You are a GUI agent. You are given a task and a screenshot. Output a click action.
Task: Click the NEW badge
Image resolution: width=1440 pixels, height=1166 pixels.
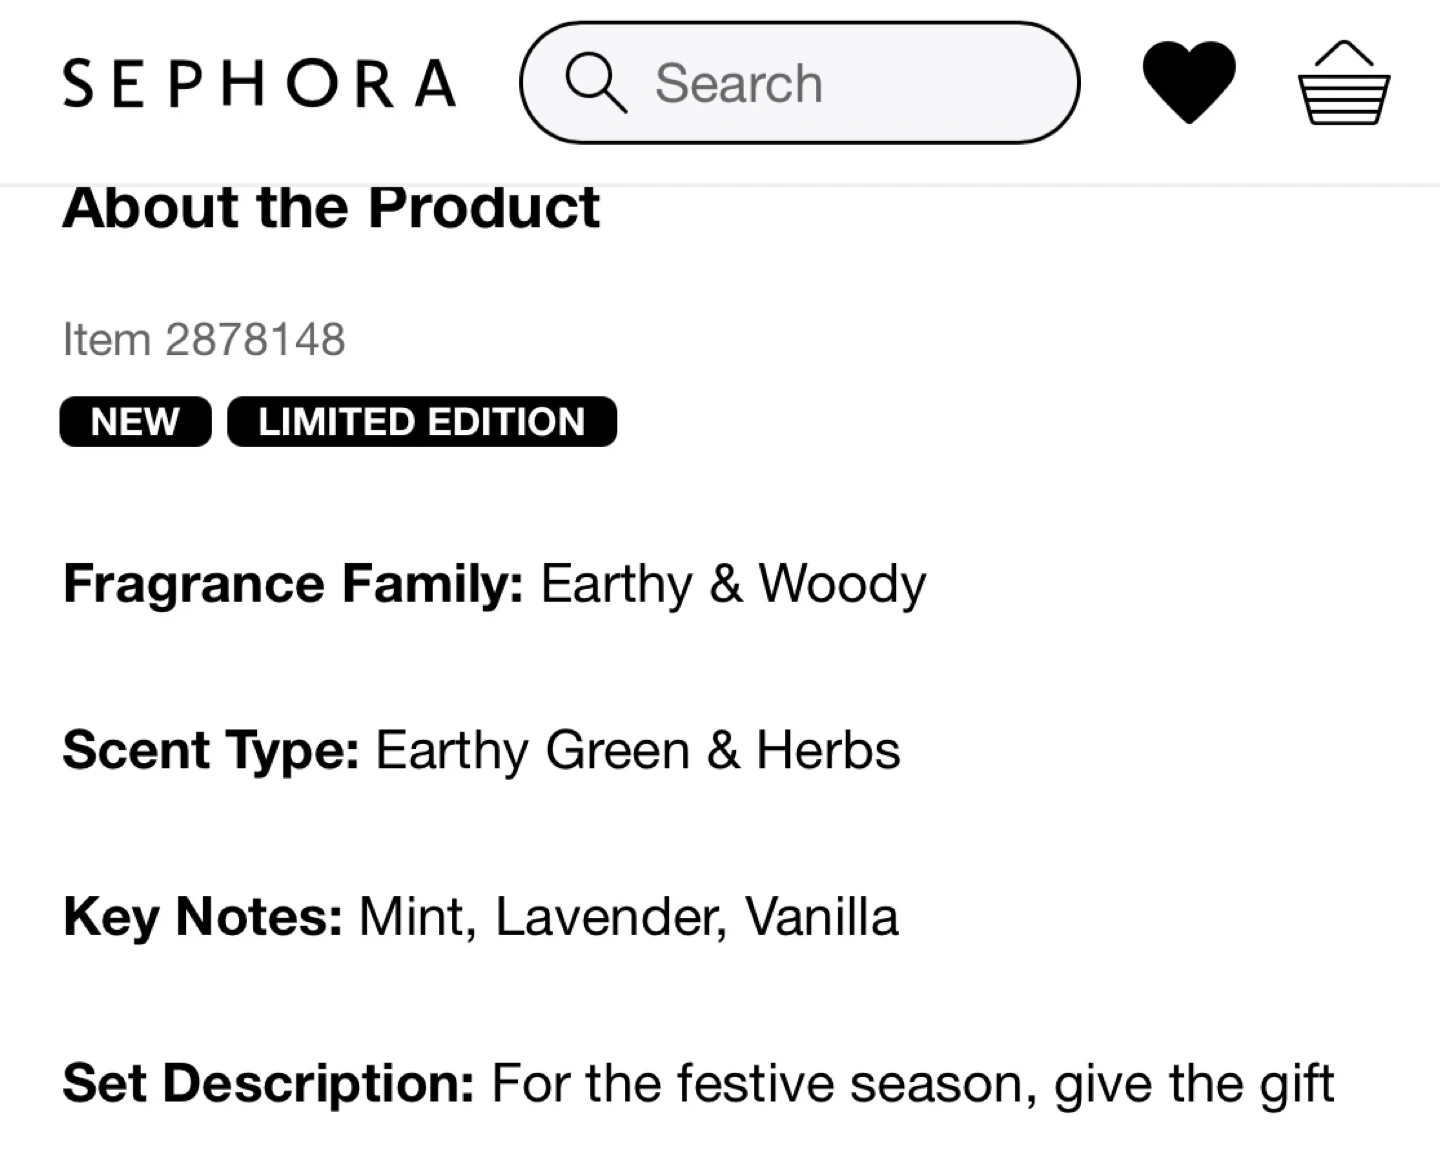(135, 421)
